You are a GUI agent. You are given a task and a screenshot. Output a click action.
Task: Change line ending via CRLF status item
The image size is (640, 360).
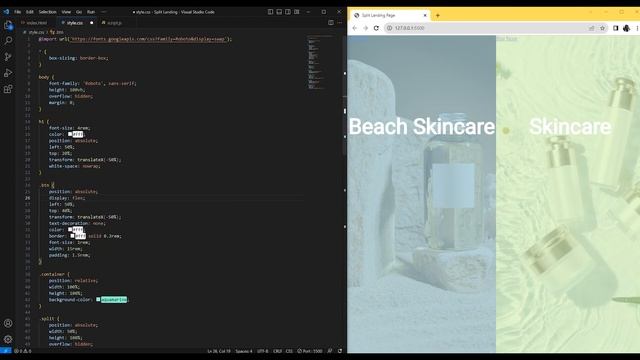click(277, 351)
